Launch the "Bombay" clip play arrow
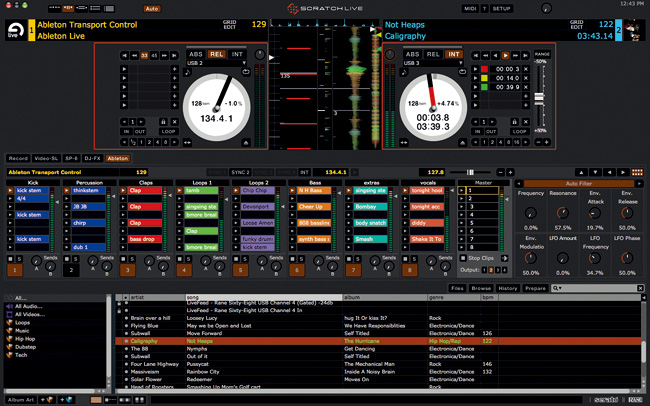Image resolution: width=650 pixels, height=406 pixels. (x=349, y=207)
